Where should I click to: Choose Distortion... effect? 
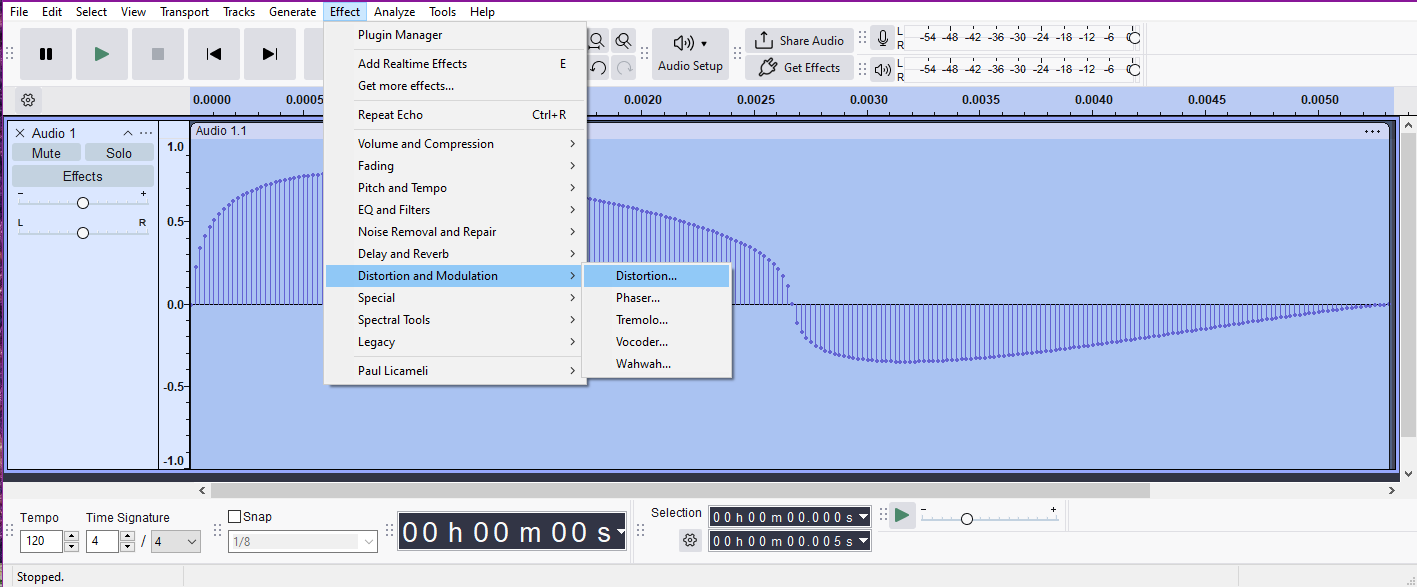(x=657, y=276)
